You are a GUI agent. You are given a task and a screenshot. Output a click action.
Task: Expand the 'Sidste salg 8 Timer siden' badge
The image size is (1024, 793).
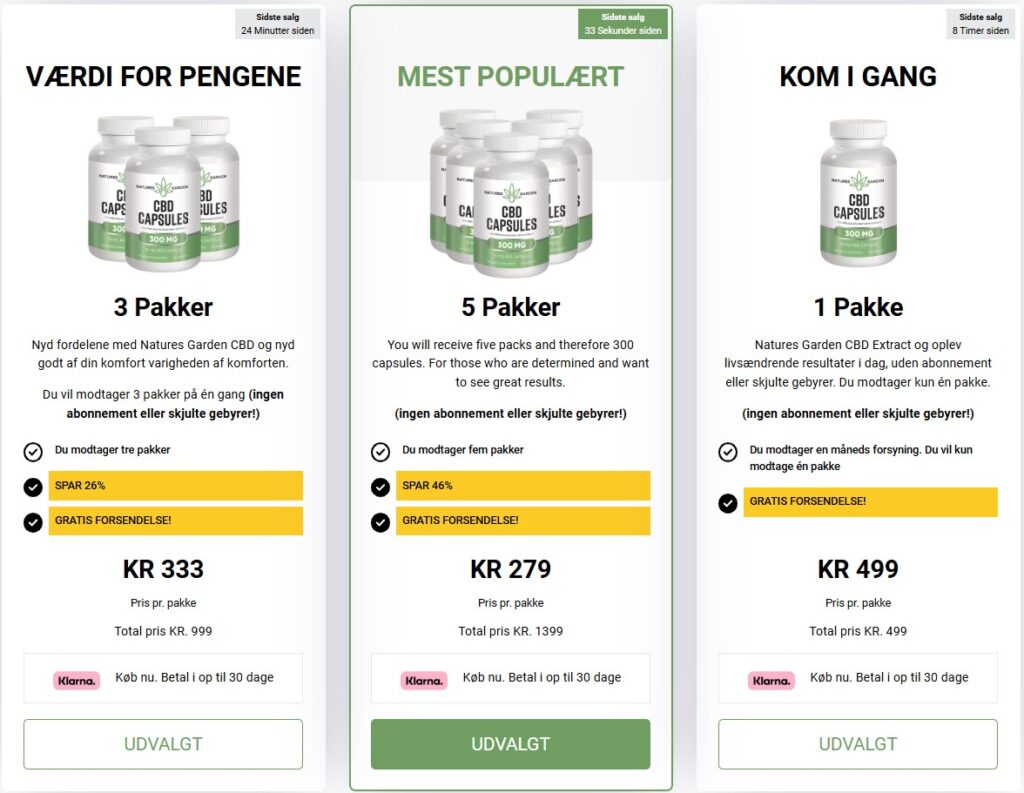980,22
